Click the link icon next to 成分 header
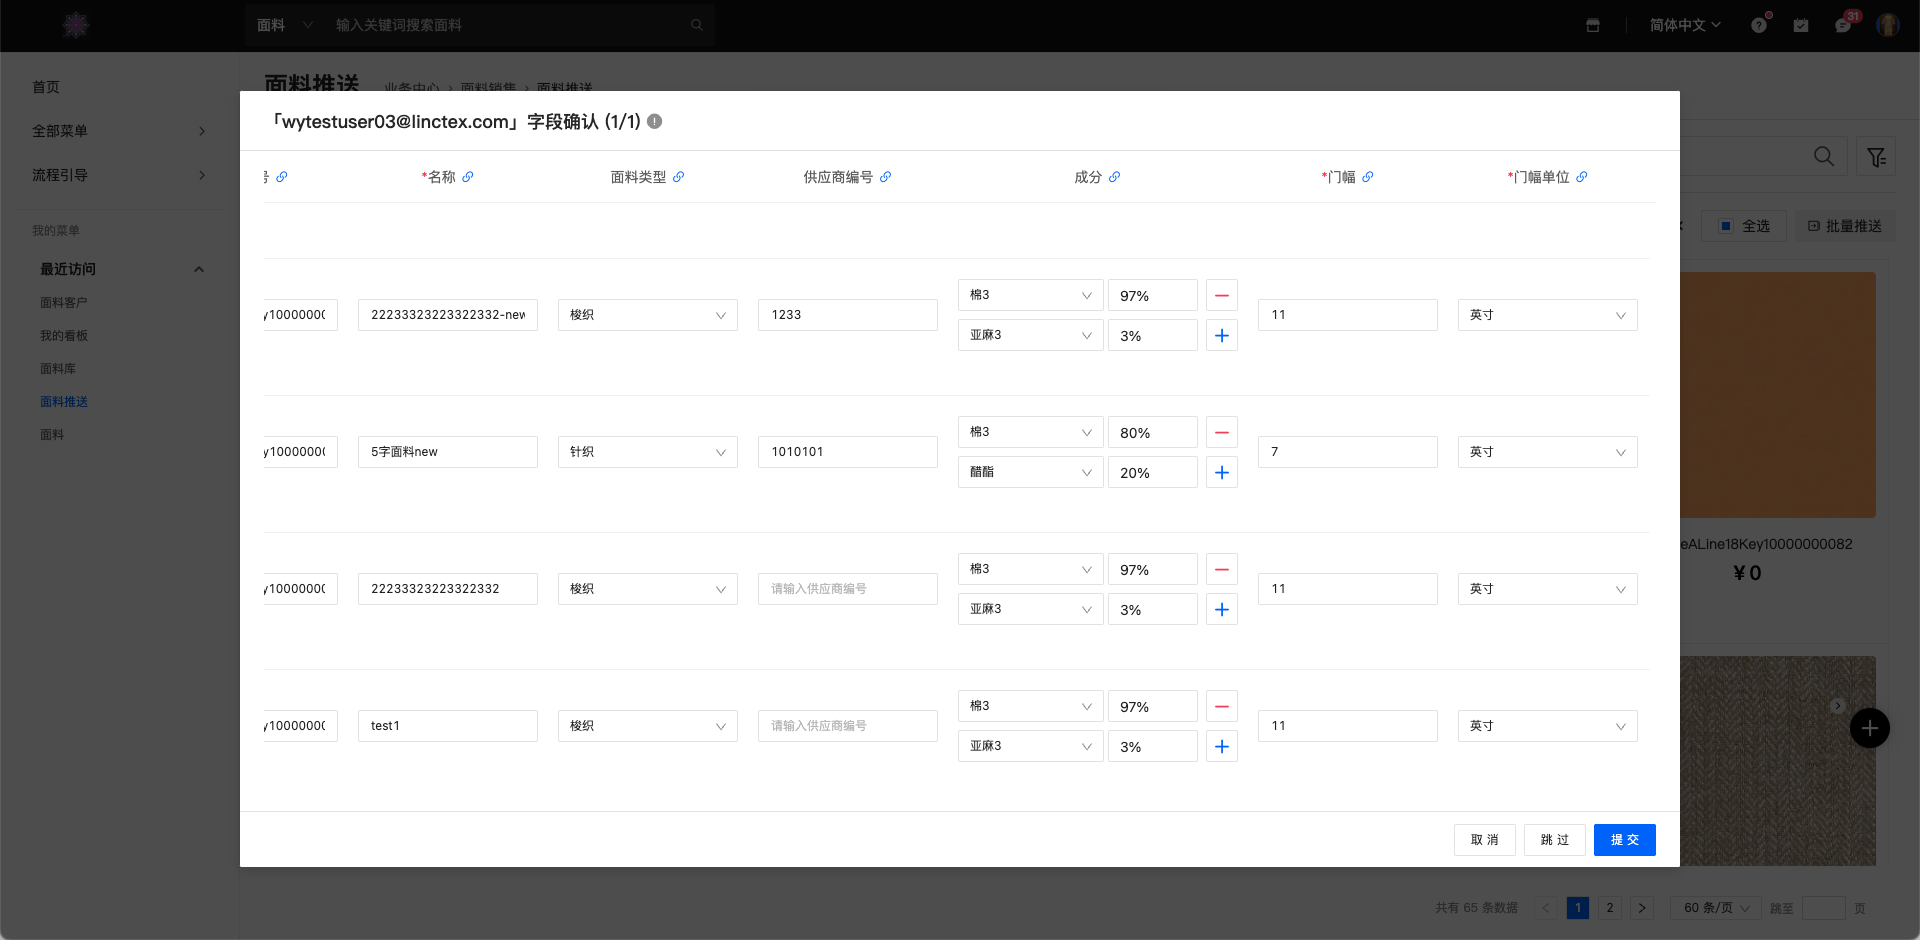Image resolution: width=1920 pixels, height=940 pixels. [x=1115, y=177]
